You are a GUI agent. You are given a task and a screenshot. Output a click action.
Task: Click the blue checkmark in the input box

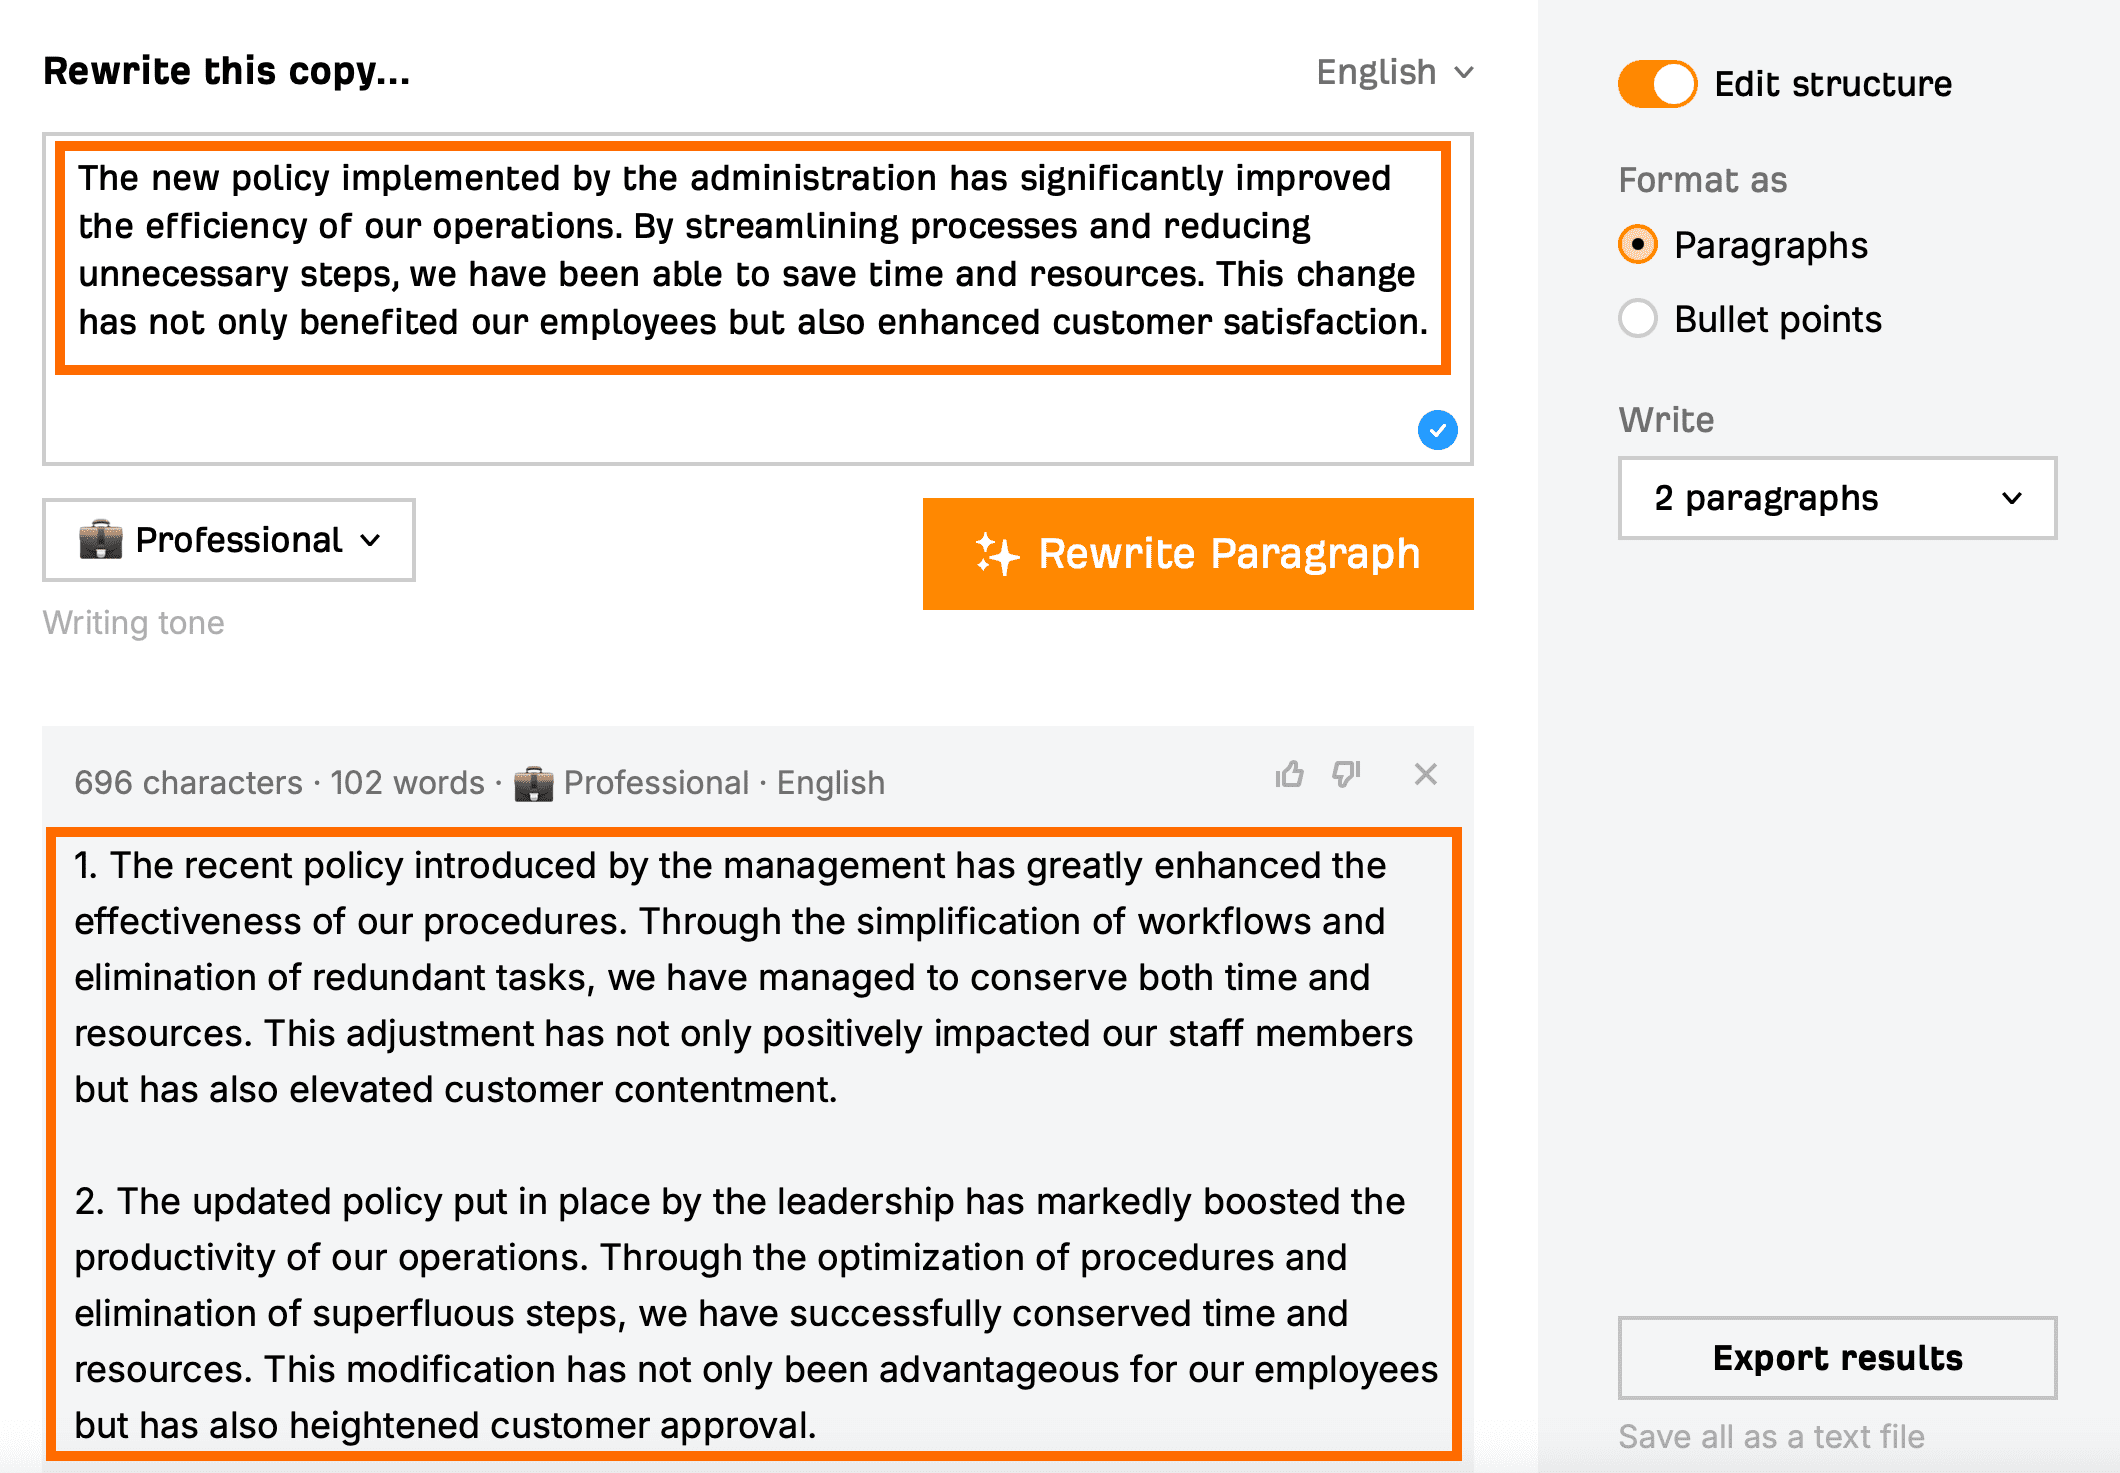pos(1436,430)
